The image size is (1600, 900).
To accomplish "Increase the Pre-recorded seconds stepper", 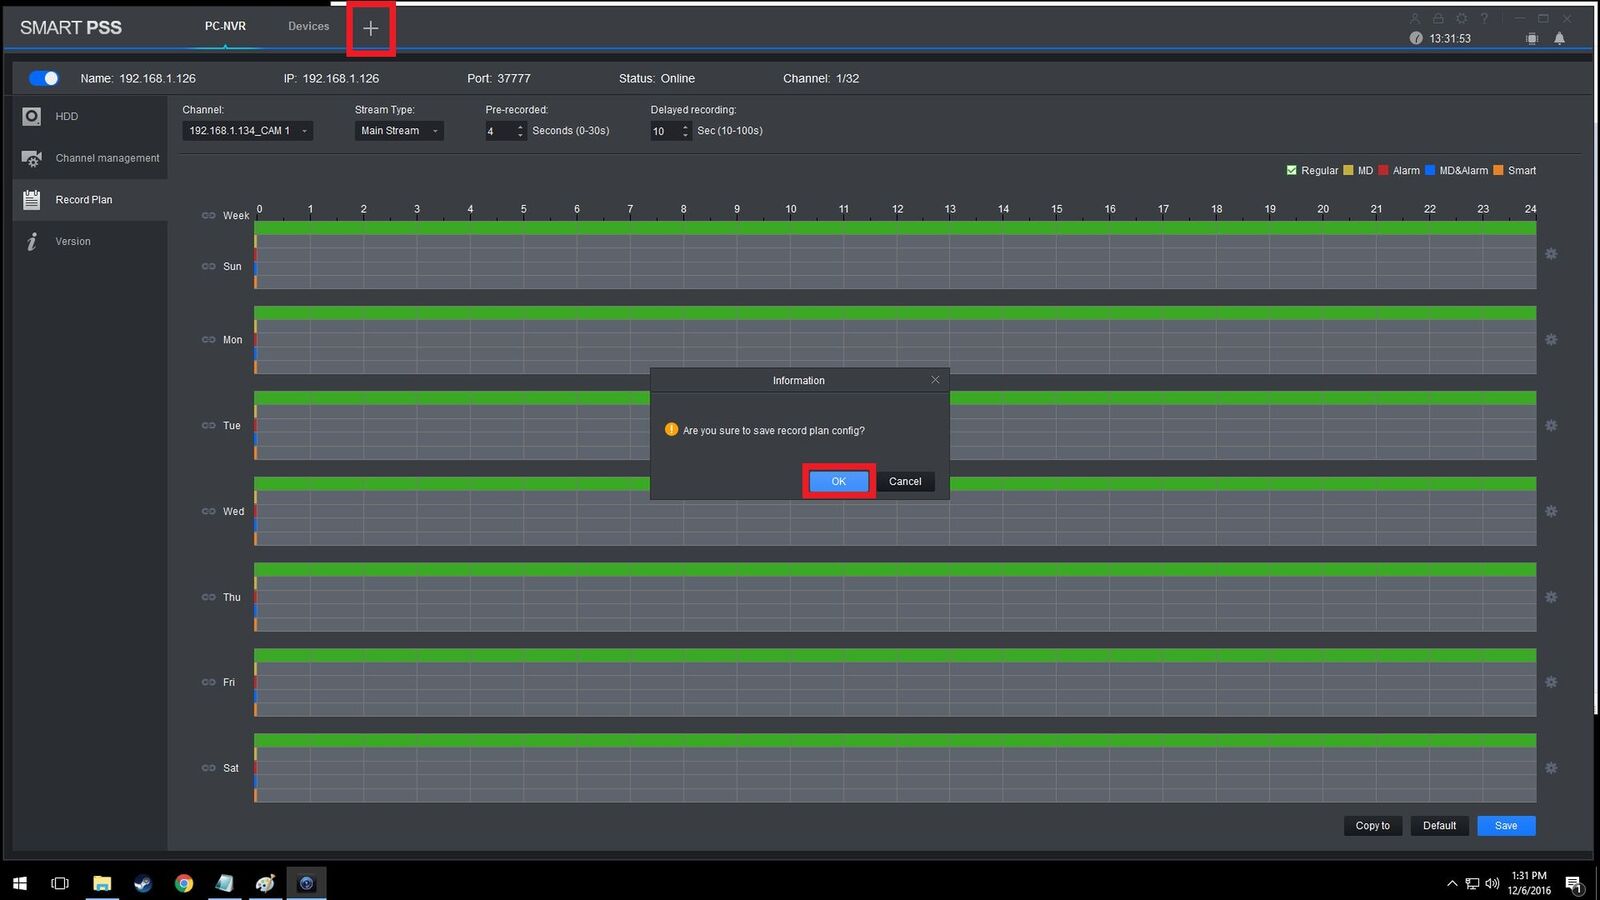I will pos(520,127).
